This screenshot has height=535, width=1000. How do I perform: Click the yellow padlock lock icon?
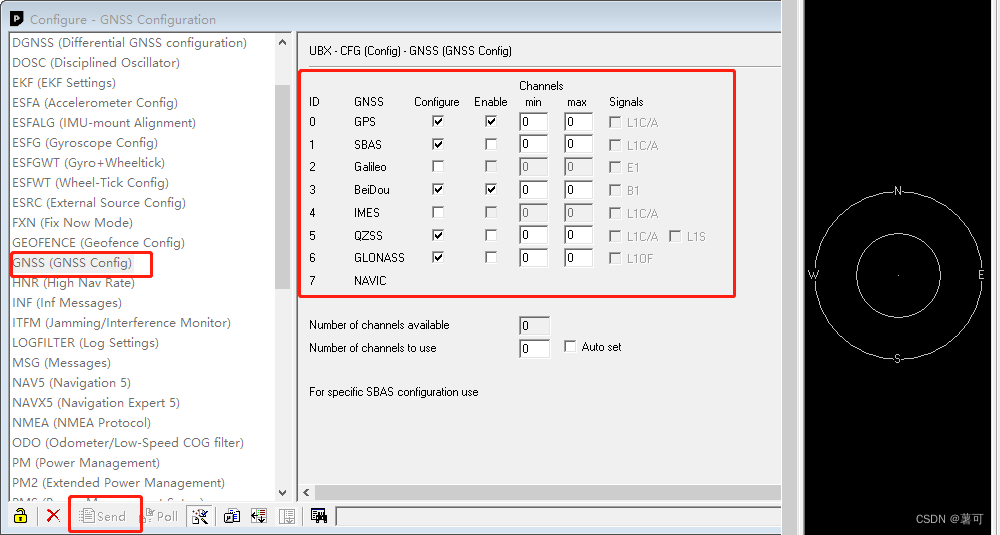pos(20,516)
